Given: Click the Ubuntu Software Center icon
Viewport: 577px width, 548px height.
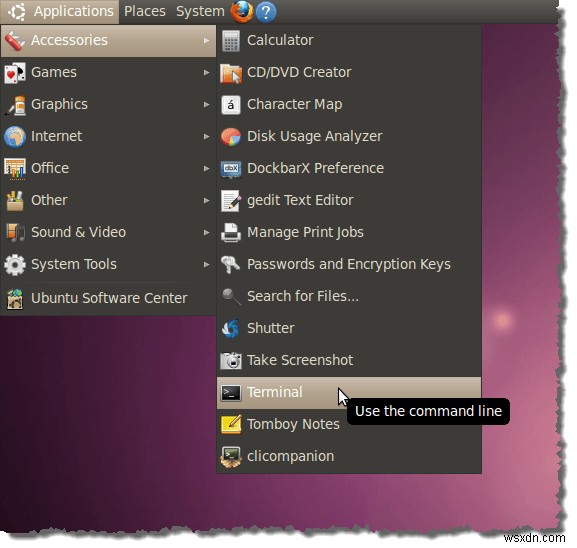Looking at the screenshot, I should [15, 299].
